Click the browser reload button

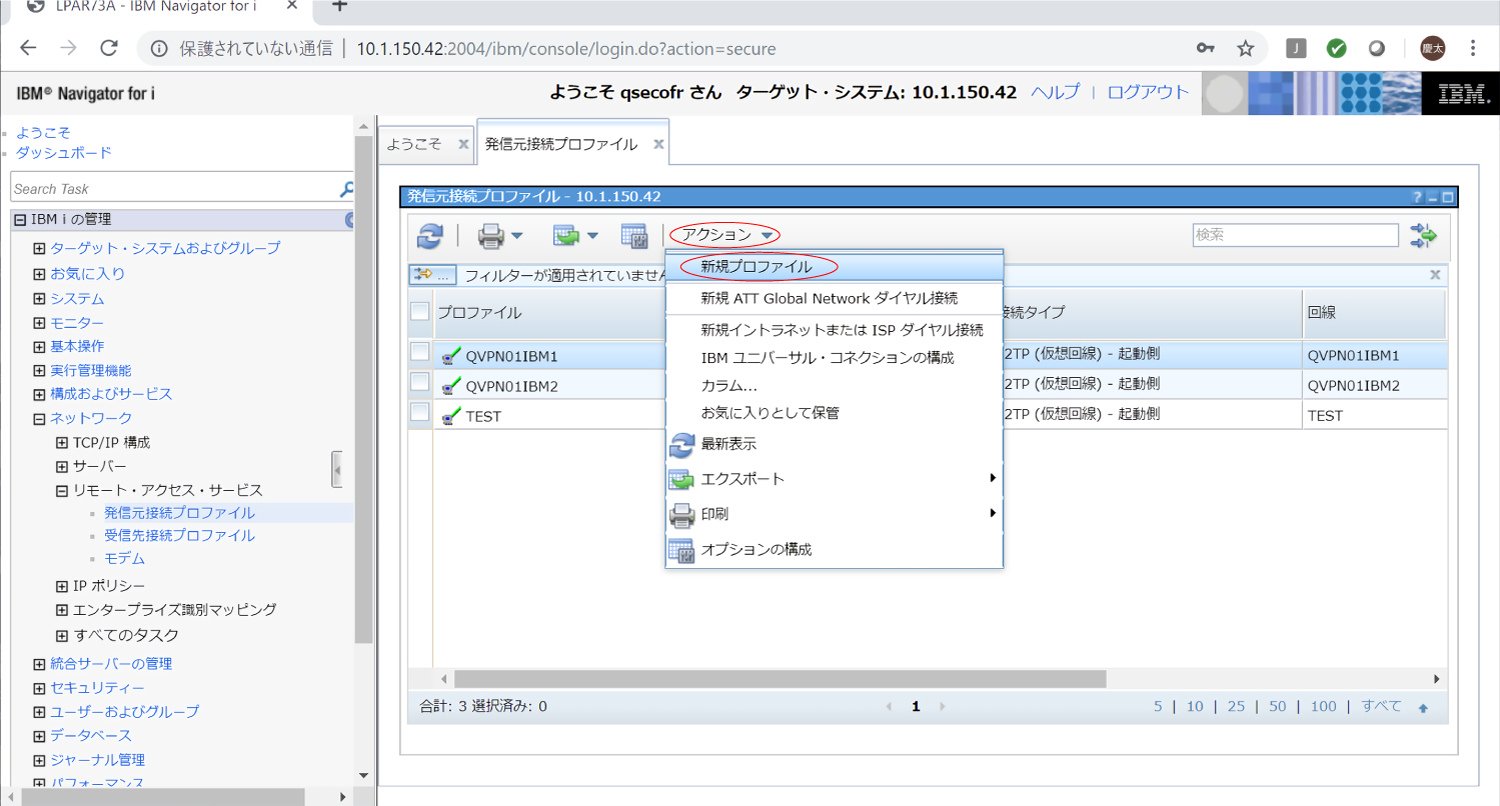pyautogui.click(x=109, y=48)
